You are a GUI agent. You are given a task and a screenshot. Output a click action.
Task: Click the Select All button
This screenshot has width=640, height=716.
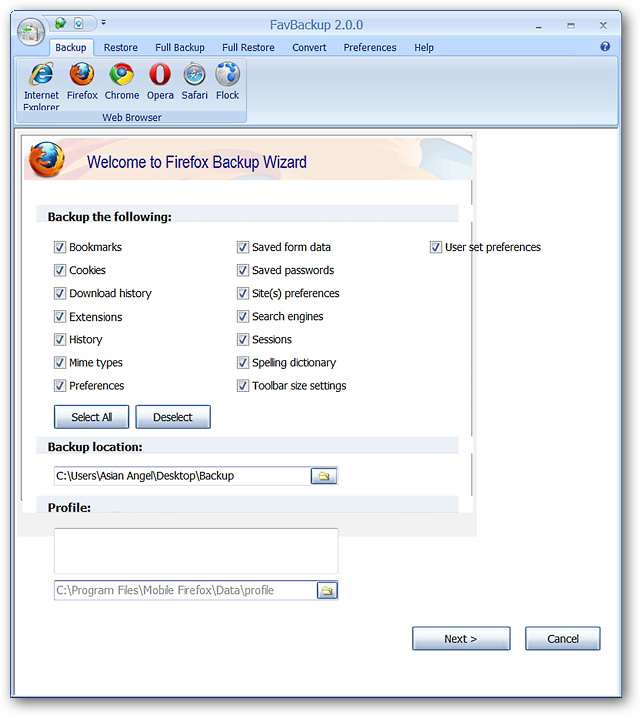tap(91, 417)
